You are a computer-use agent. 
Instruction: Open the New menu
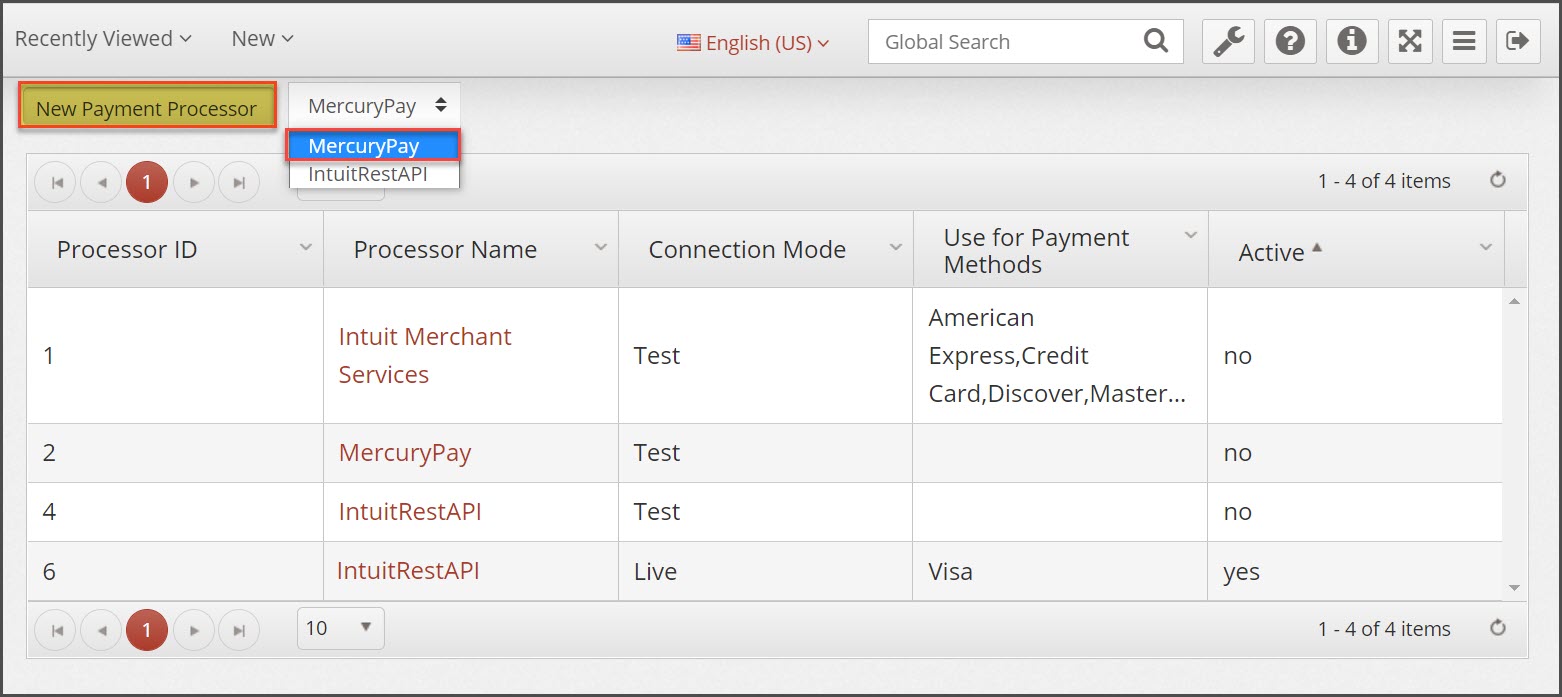coord(263,39)
